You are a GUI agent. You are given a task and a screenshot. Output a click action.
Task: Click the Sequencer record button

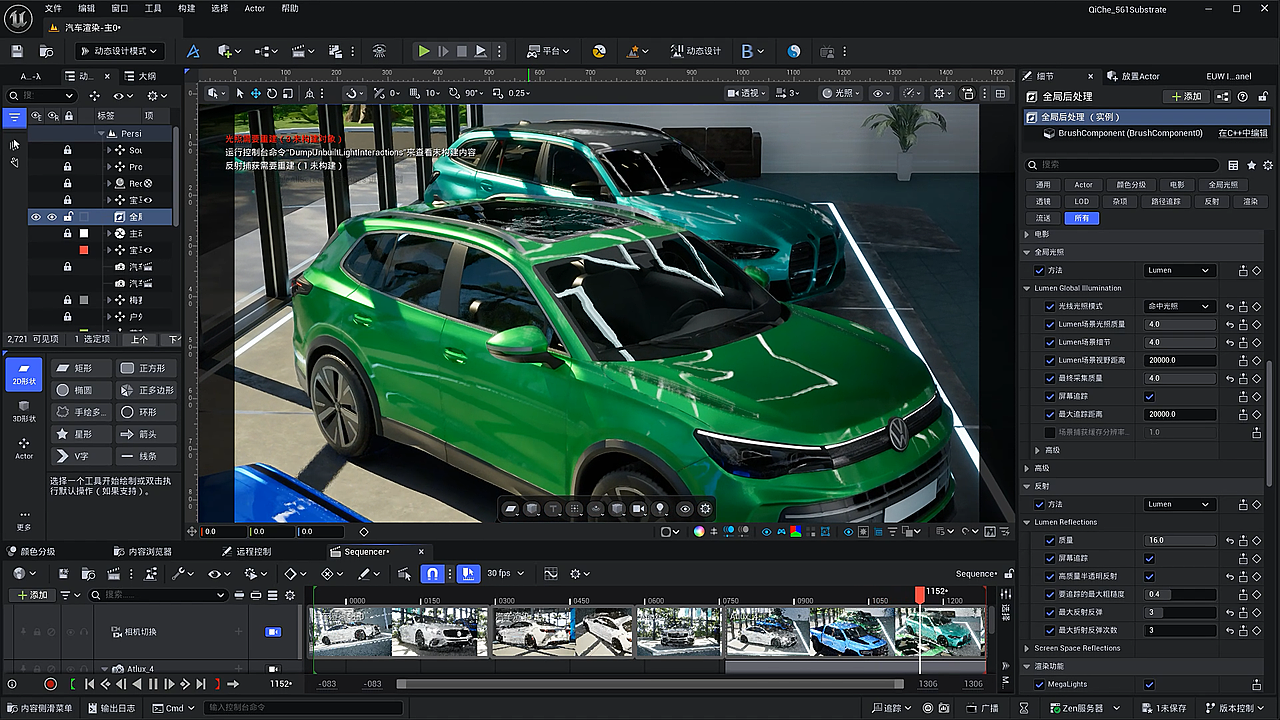pos(50,684)
